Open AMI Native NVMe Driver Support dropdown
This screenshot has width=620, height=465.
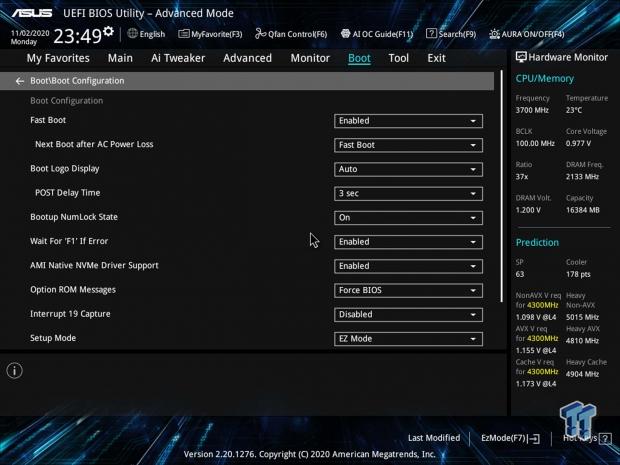[408, 266]
